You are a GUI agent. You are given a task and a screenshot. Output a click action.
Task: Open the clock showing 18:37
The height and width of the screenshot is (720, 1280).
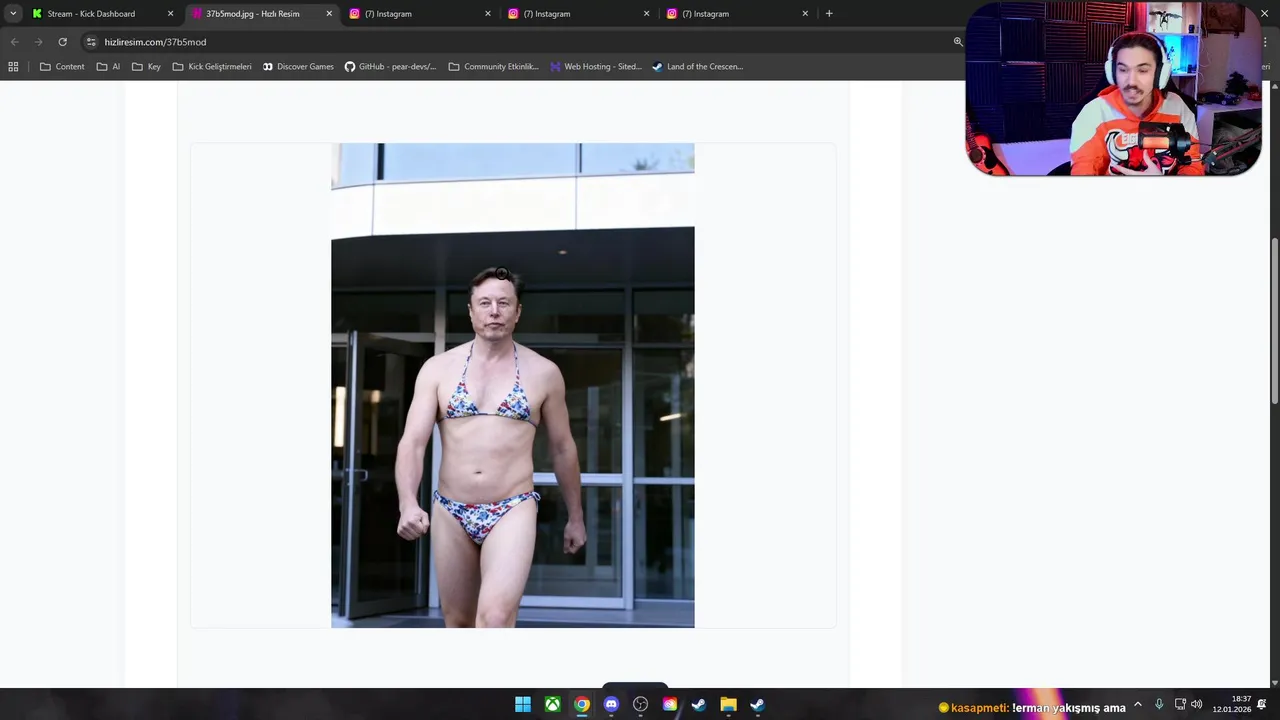coord(1231,704)
